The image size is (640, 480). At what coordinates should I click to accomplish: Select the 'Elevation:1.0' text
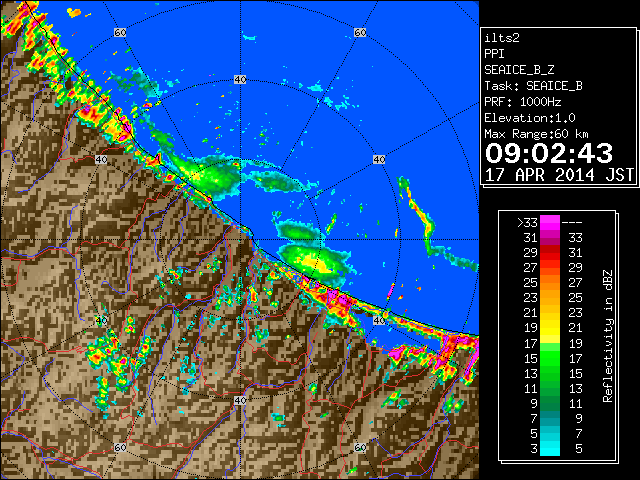tap(530, 118)
